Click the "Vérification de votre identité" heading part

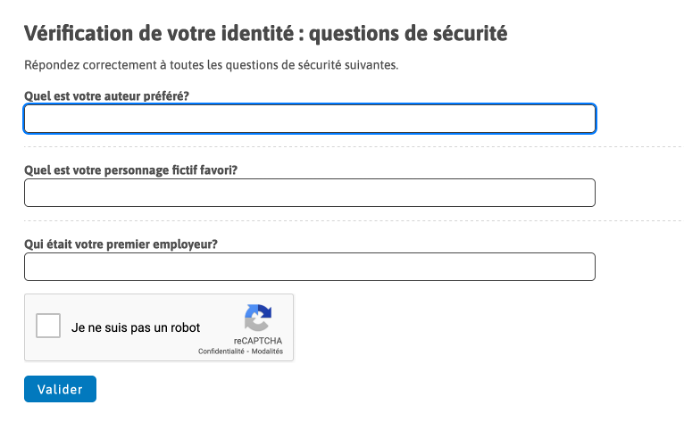coord(159,34)
